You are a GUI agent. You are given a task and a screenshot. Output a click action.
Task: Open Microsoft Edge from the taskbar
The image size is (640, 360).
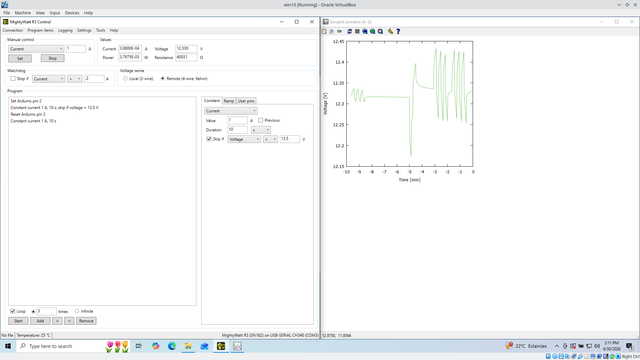tap(172, 346)
